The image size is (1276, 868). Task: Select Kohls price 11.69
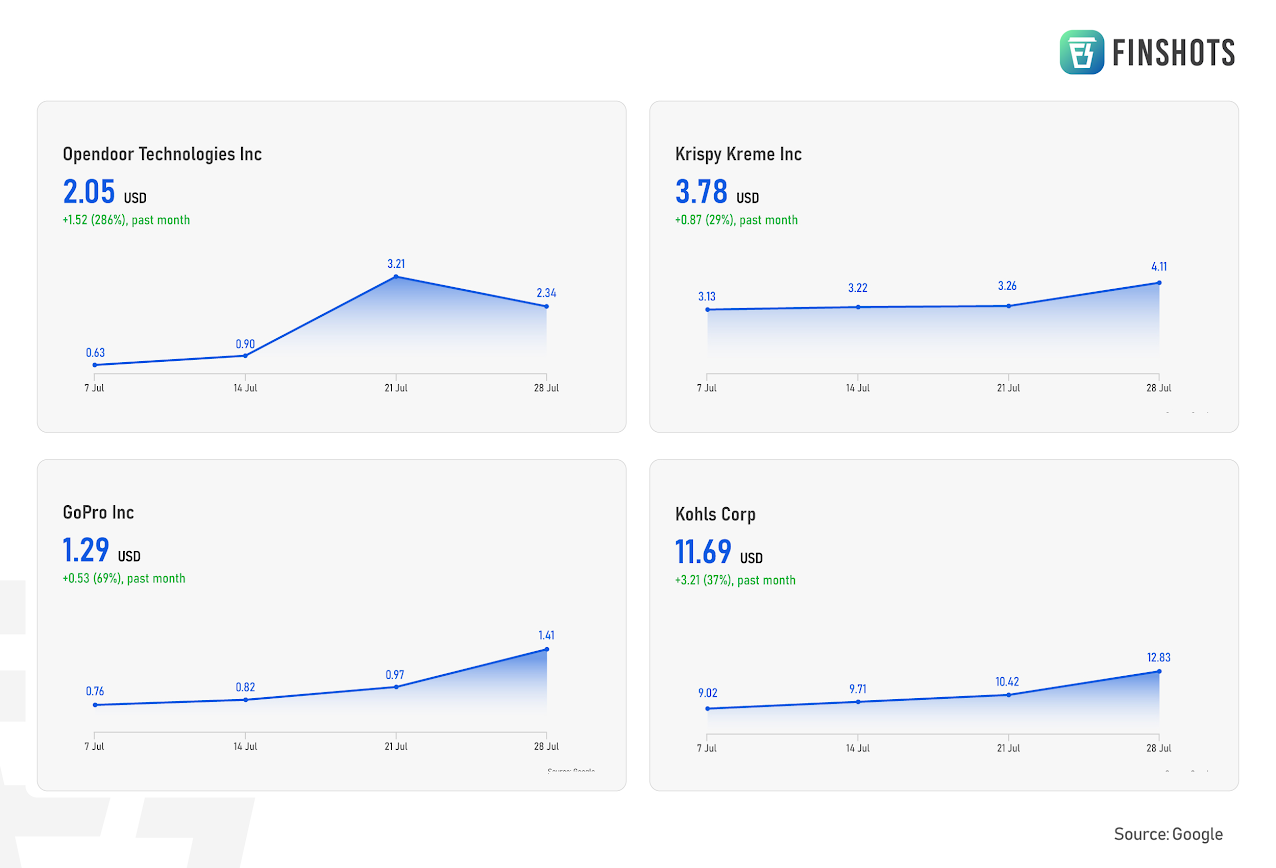(704, 552)
